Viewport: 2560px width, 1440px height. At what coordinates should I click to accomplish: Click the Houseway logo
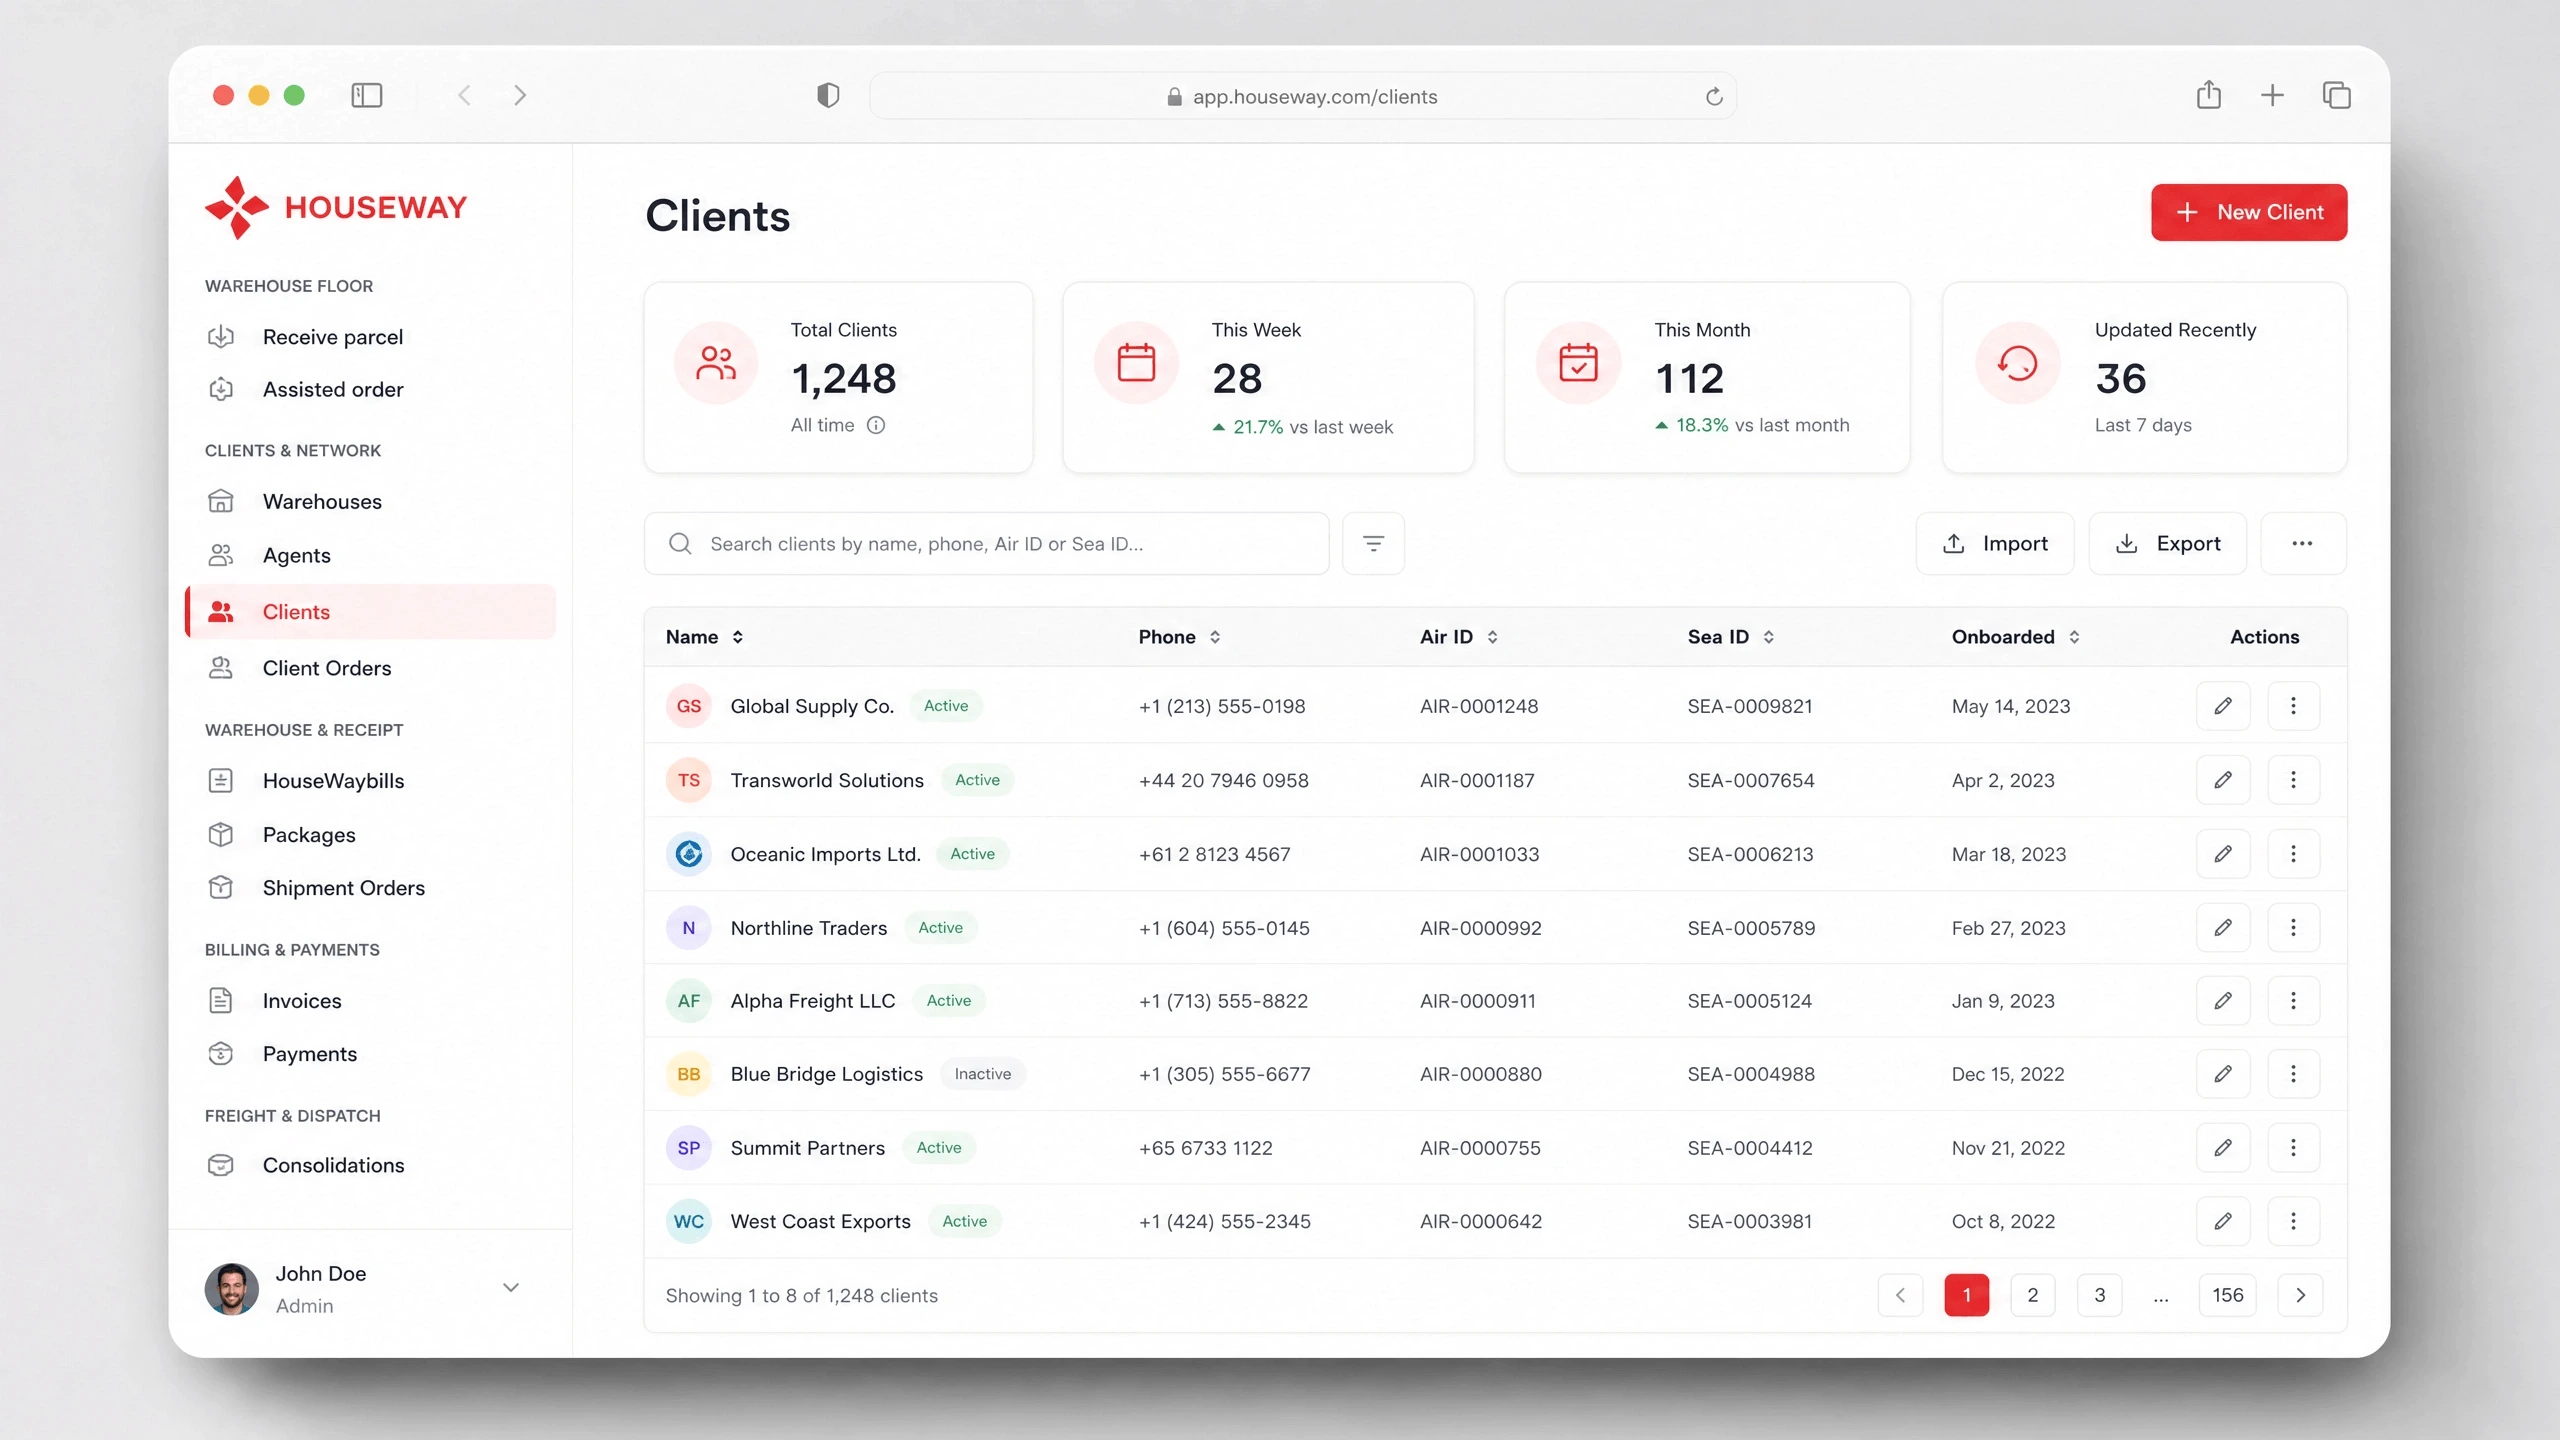[x=336, y=208]
